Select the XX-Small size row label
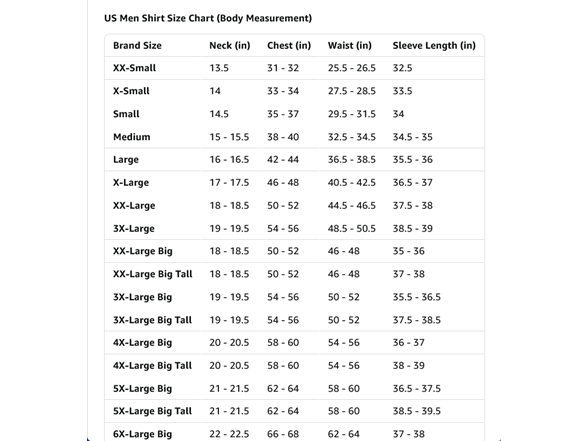This screenshot has height=441, width=588. click(134, 68)
